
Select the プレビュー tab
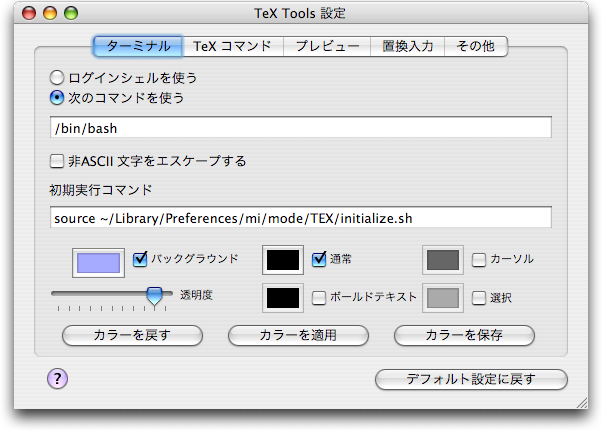(327, 46)
